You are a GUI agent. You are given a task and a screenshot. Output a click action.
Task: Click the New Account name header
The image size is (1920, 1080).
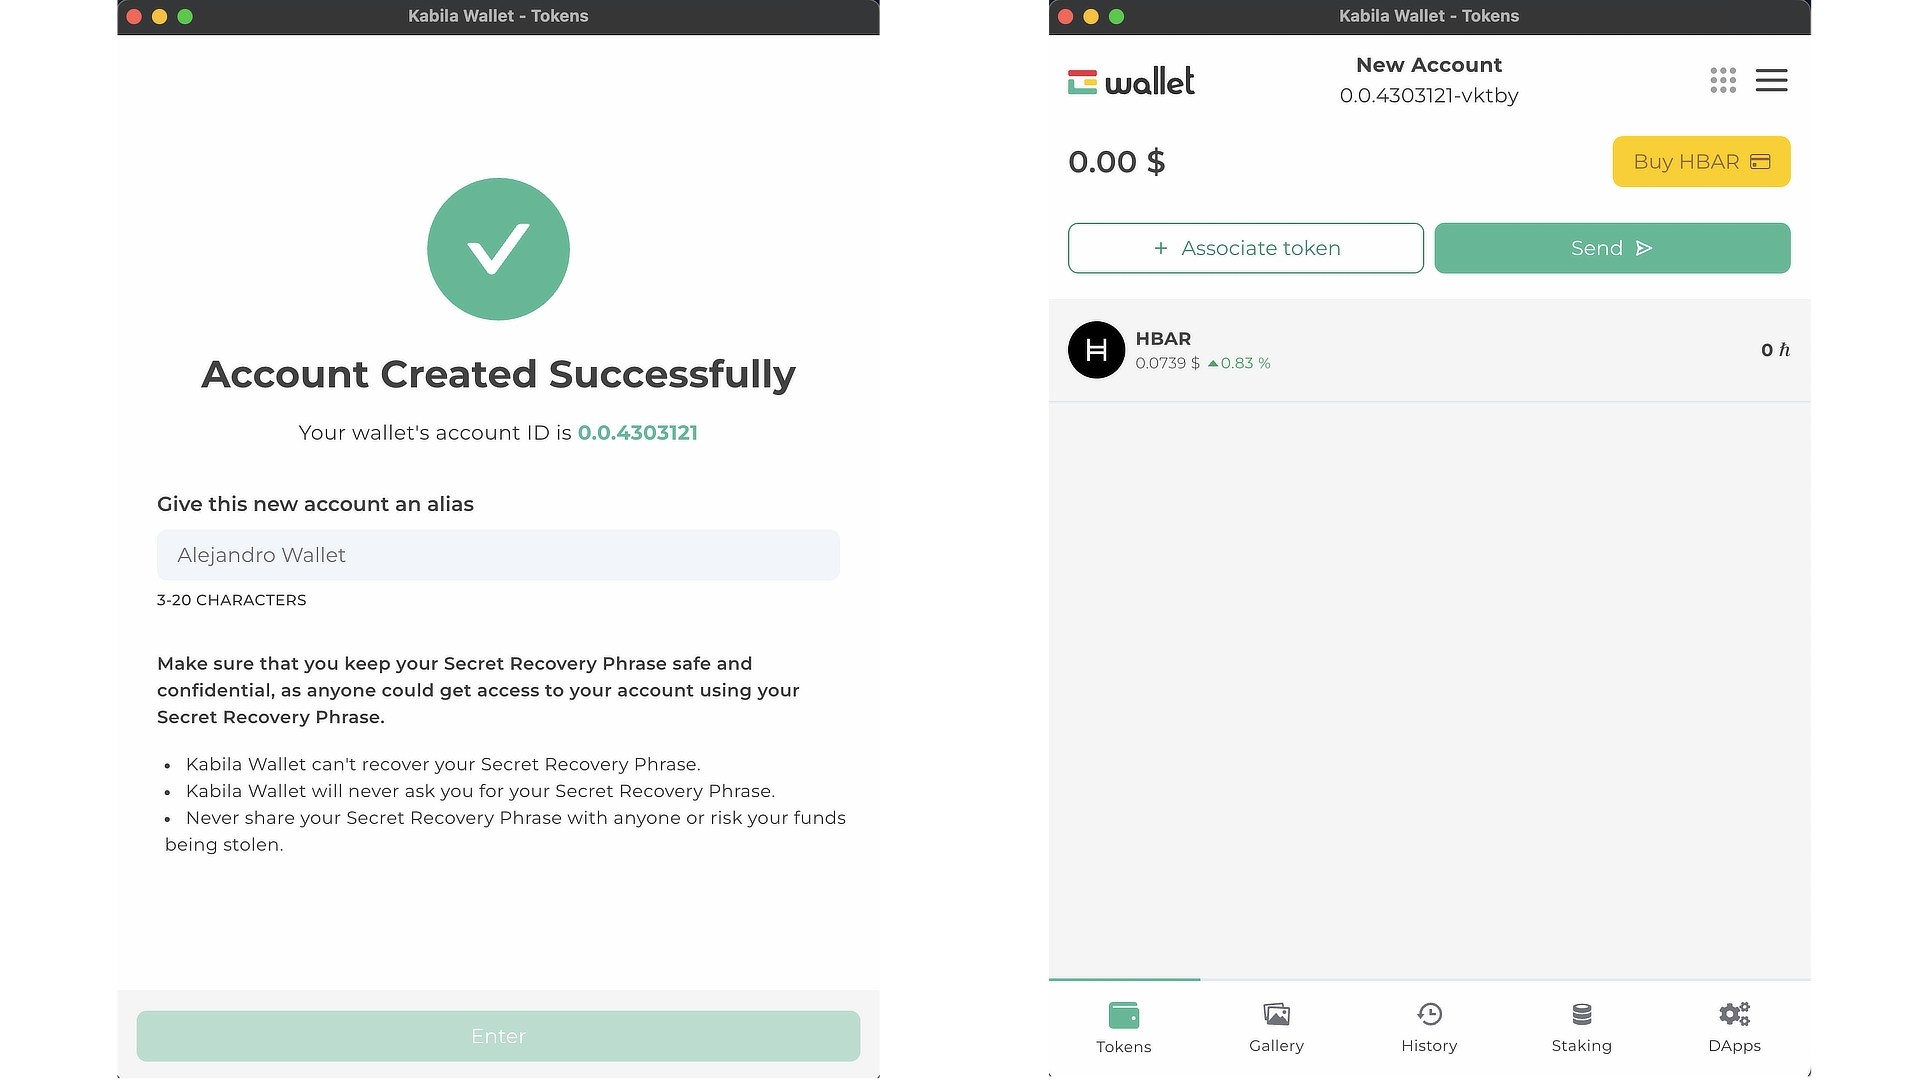[1428, 65]
